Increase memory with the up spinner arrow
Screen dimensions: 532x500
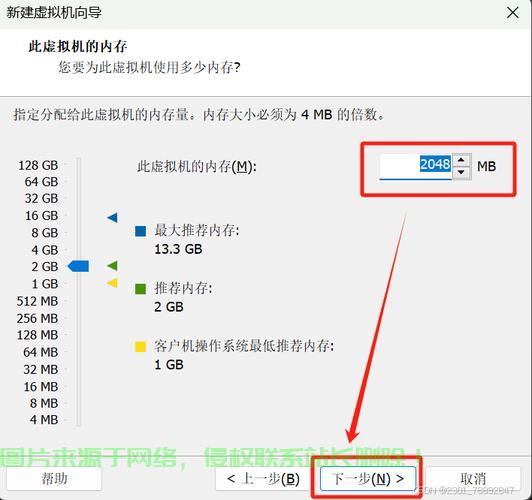[461, 160]
